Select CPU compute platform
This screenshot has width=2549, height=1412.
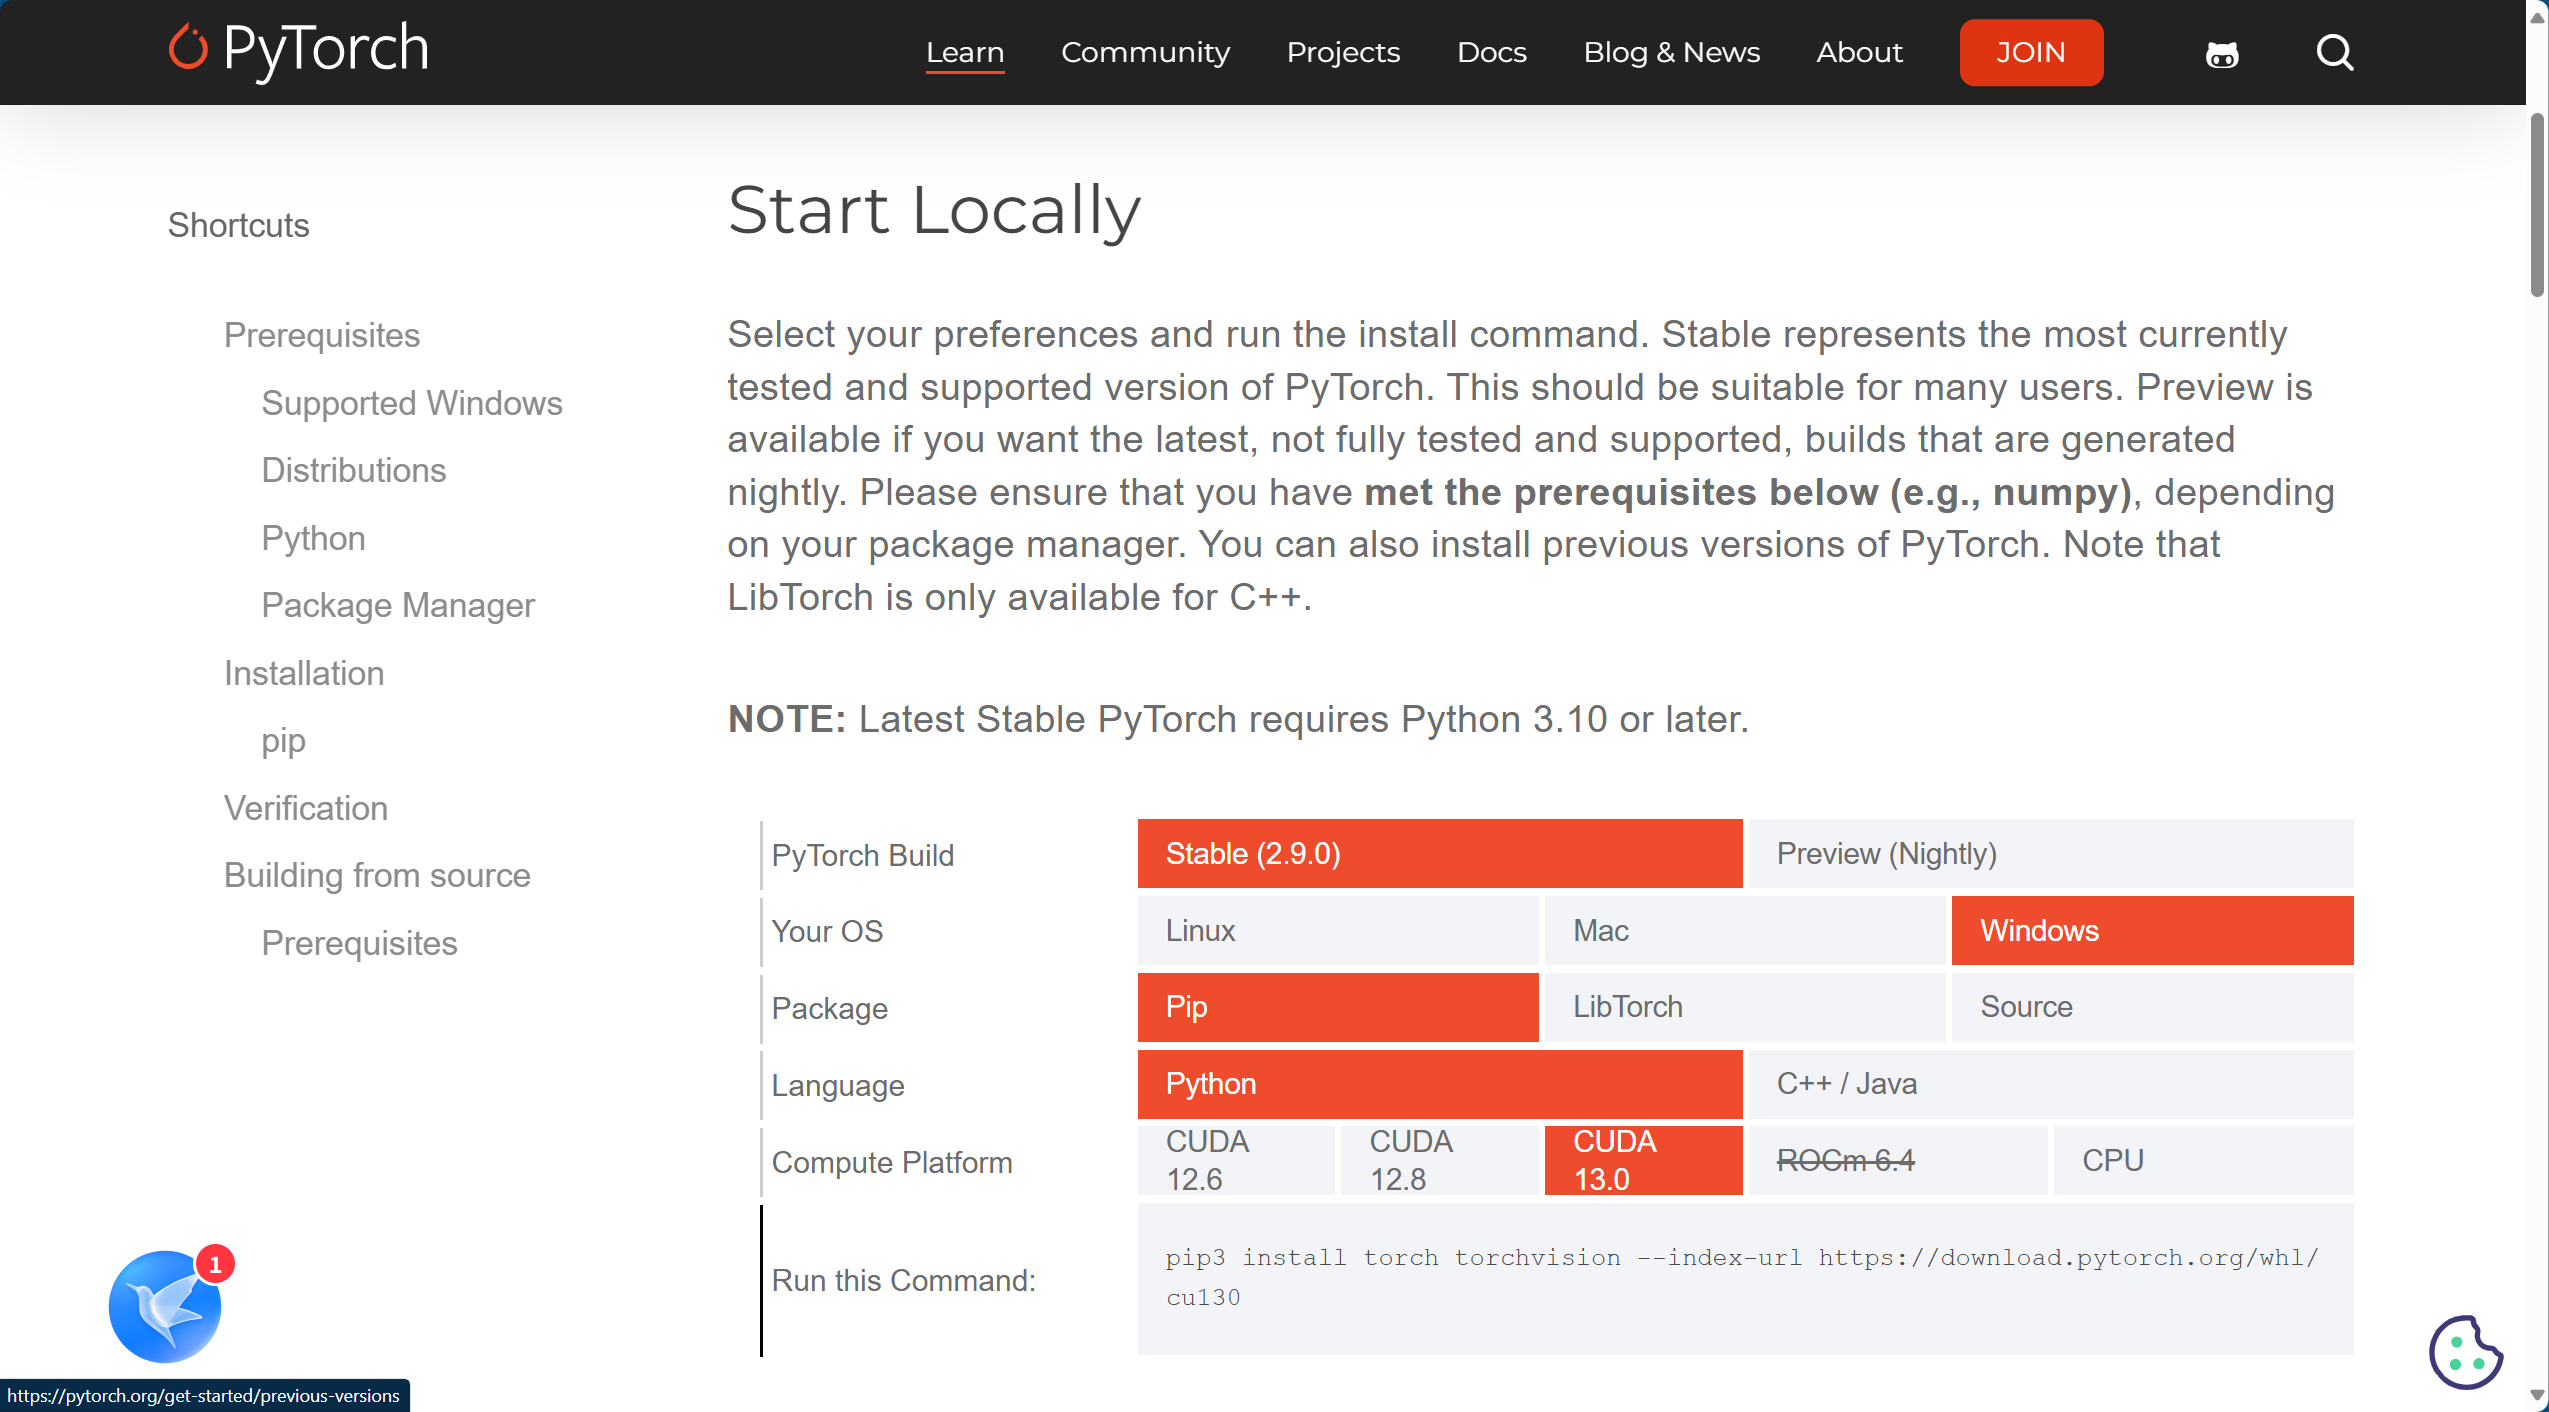click(2202, 1160)
